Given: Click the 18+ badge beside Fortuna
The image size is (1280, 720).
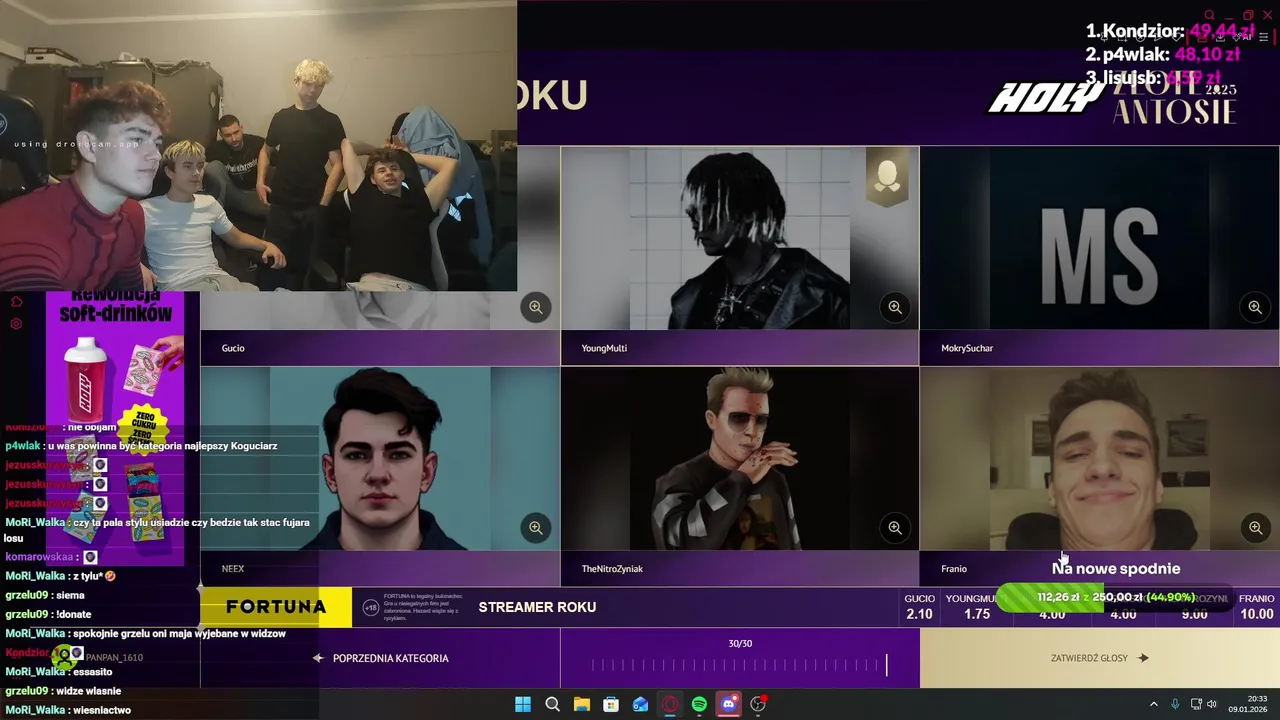Looking at the screenshot, I should point(370,607).
